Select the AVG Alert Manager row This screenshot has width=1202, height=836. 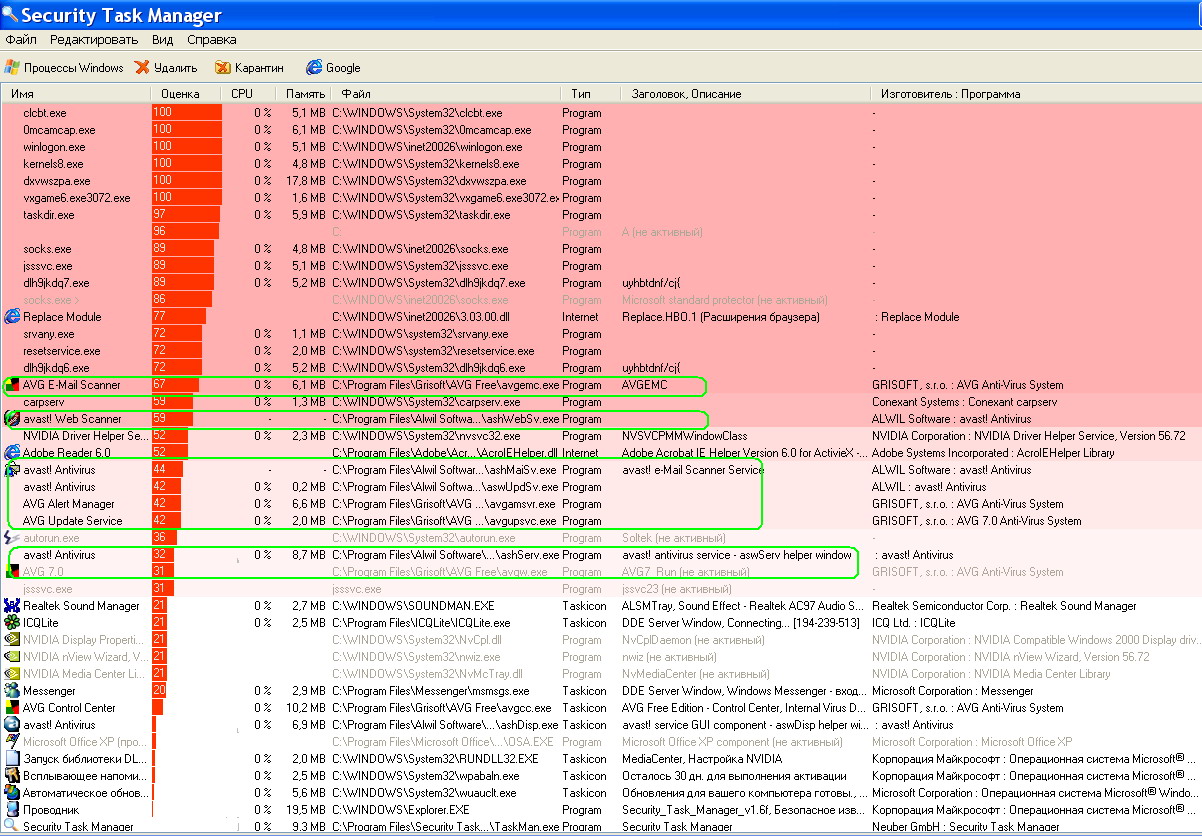click(601, 504)
